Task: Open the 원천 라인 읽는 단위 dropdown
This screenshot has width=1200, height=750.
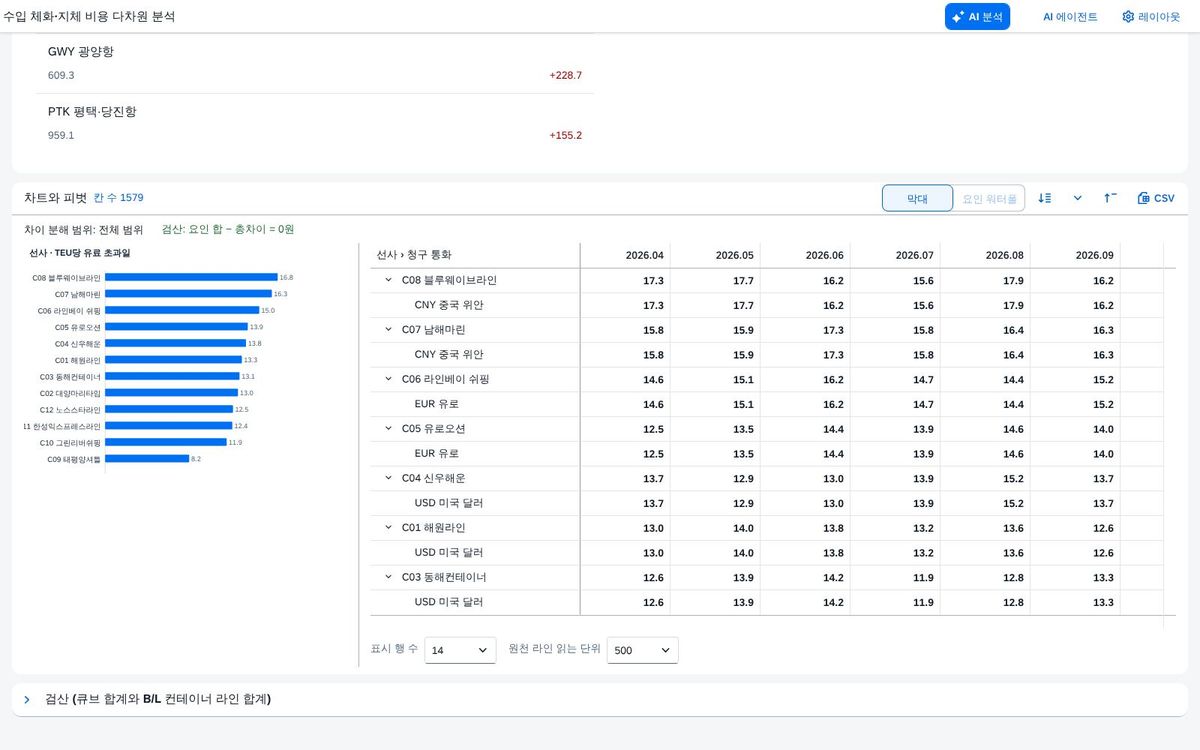Action: [643, 650]
